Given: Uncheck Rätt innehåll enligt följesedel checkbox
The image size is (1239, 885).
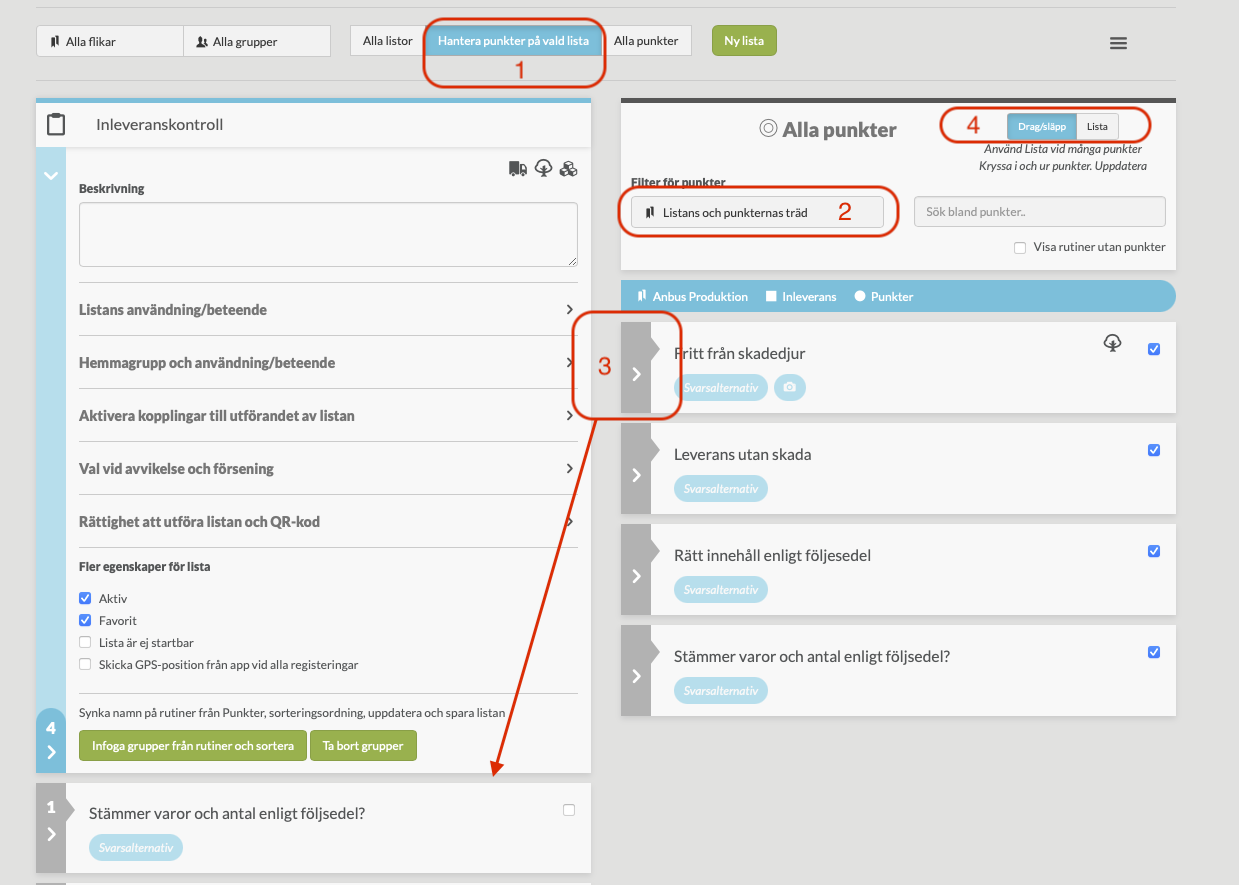Looking at the screenshot, I should pos(1154,551).
